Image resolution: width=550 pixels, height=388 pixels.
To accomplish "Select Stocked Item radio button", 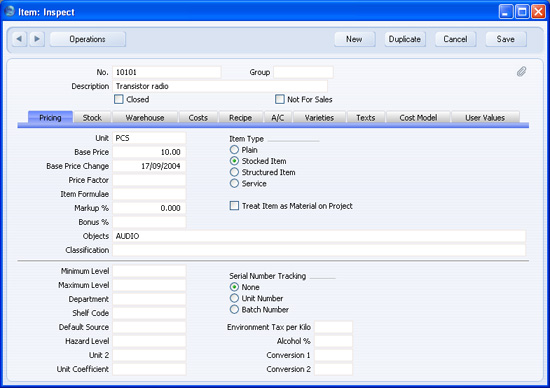I will click(x=234, y=161).
